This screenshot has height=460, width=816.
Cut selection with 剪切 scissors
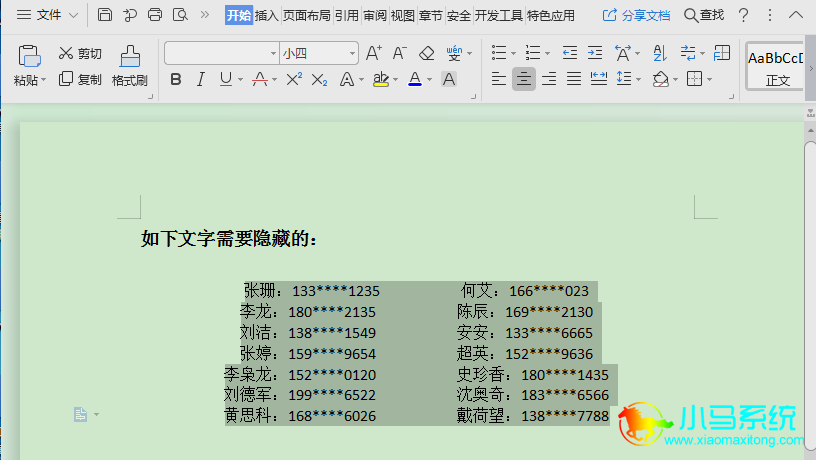pyautogui.click(x=80, y=53)
